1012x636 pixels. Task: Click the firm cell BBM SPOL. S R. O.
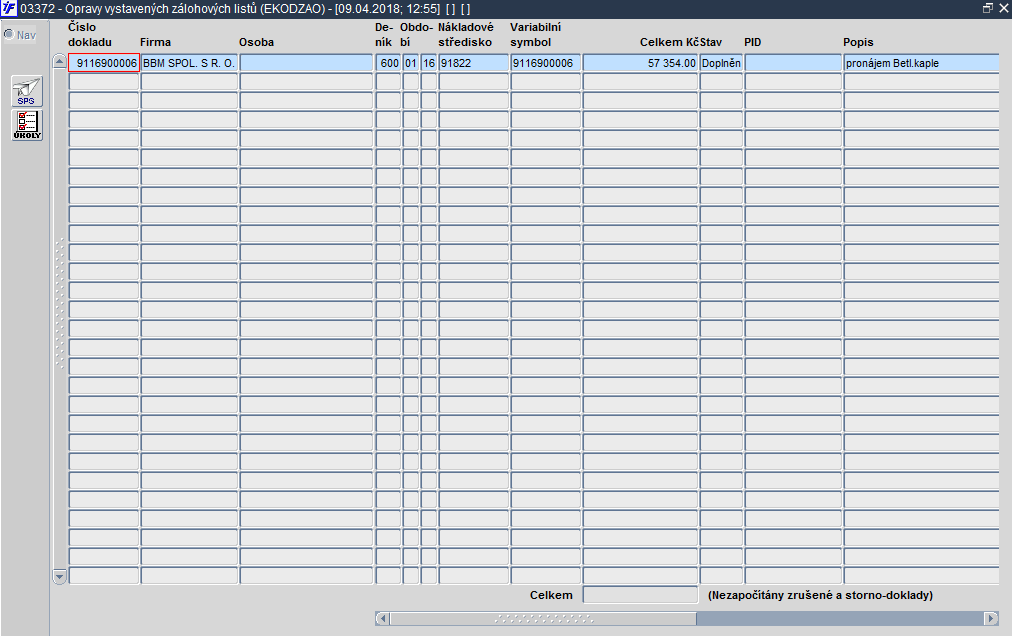[x=189, y=63]
